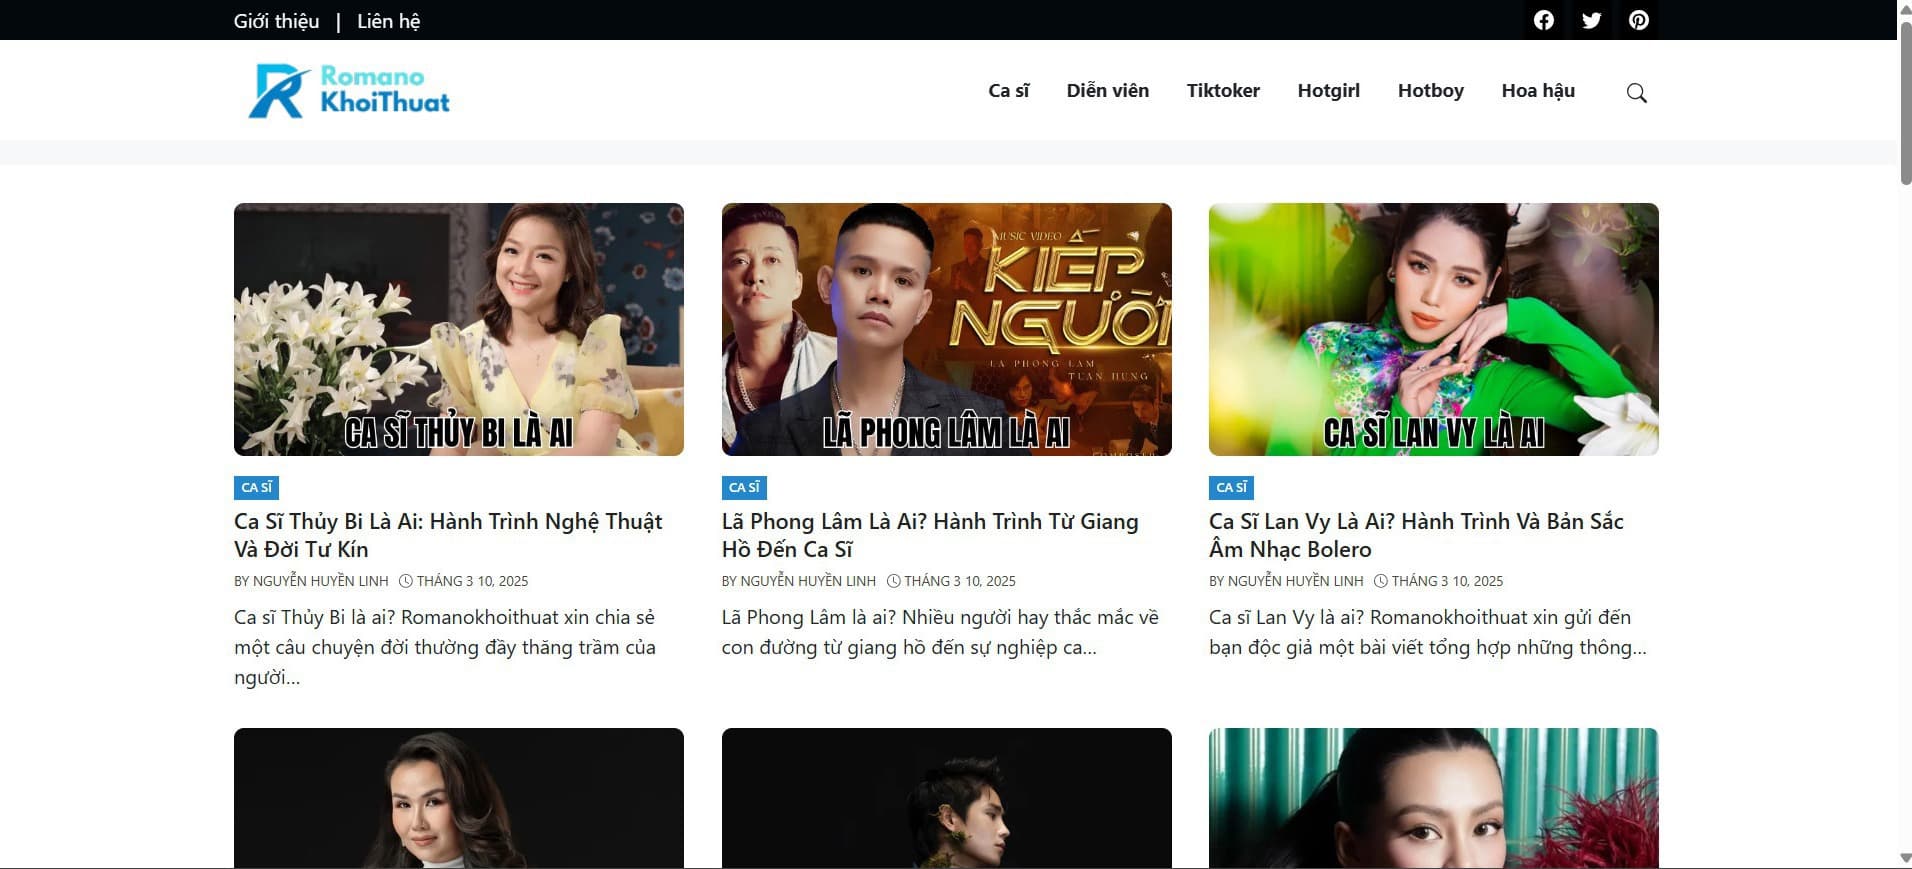The width and height of the screenshot is (1912, 869).
Task: Select Hotgirl in the navigation
Action: [x=1328, y=91]
